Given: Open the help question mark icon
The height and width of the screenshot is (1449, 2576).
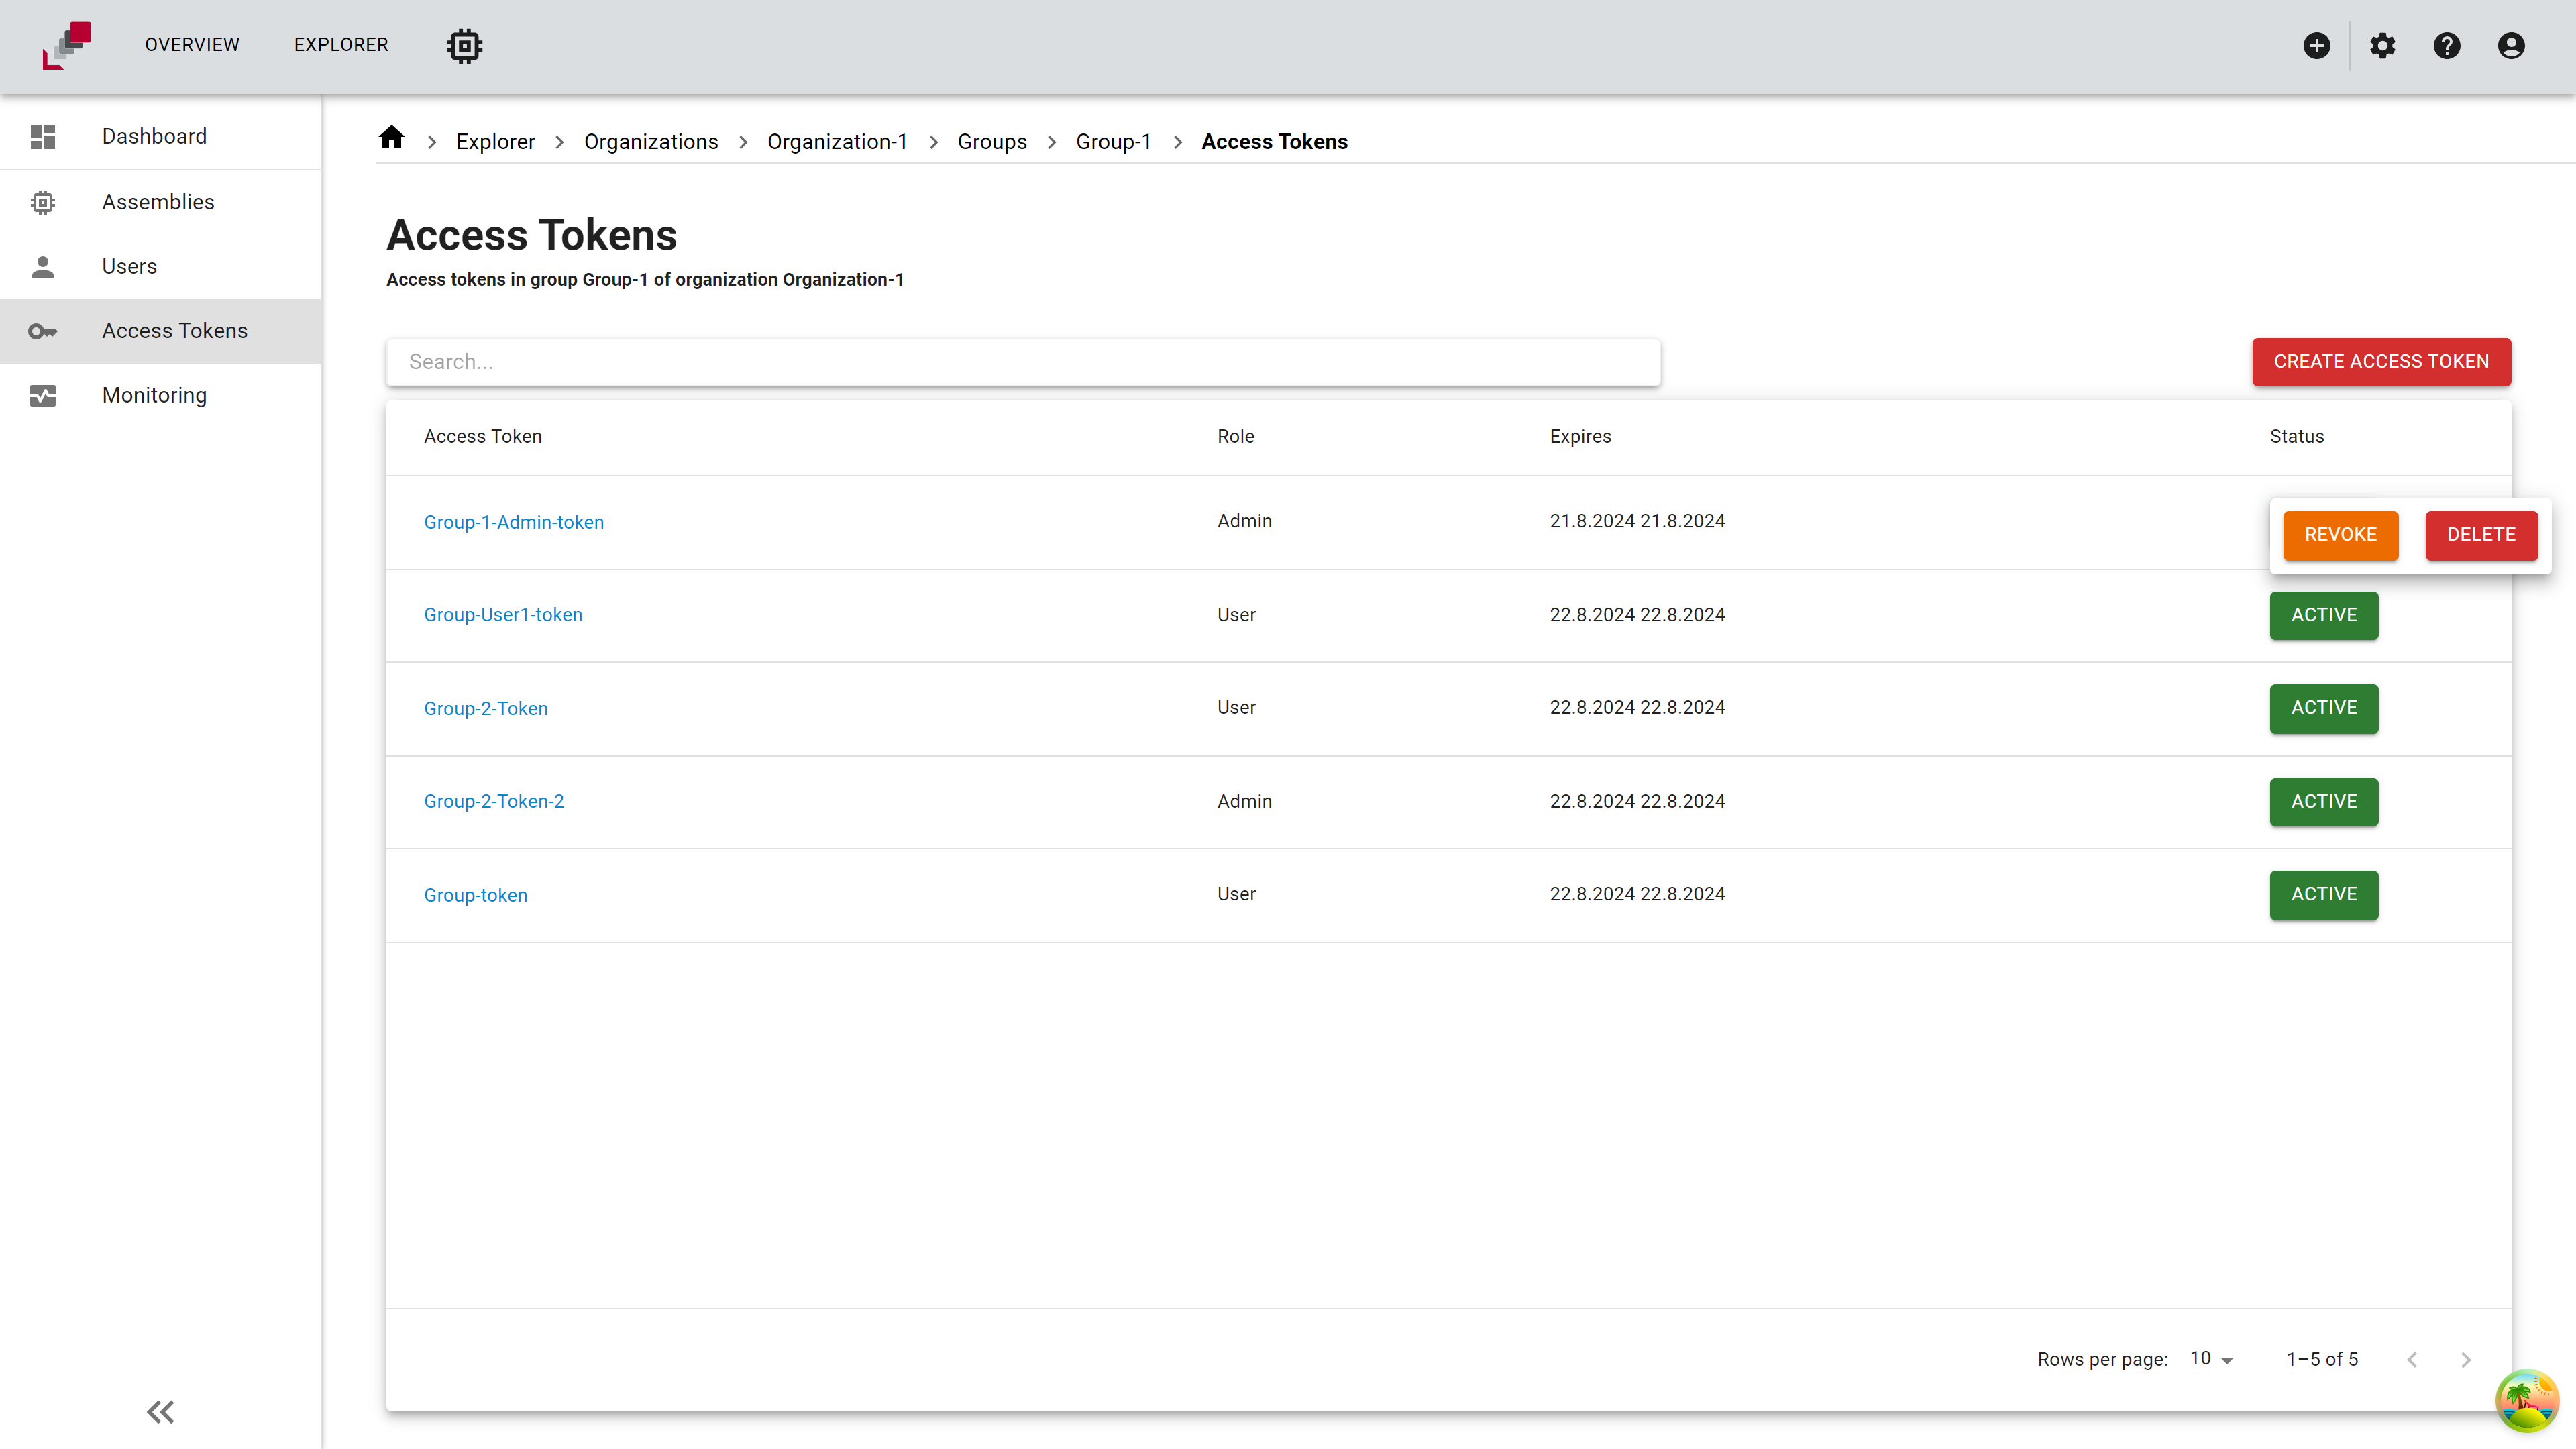Looking at the screenshot, I should coord(2447,45).
